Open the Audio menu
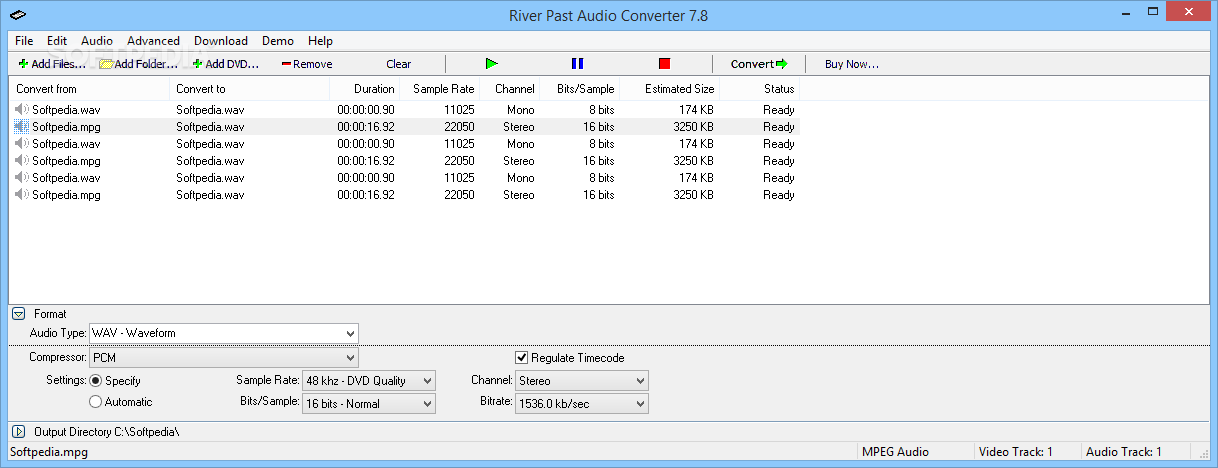This screenshot has width=1218, height=468. [x=97, y=41]
